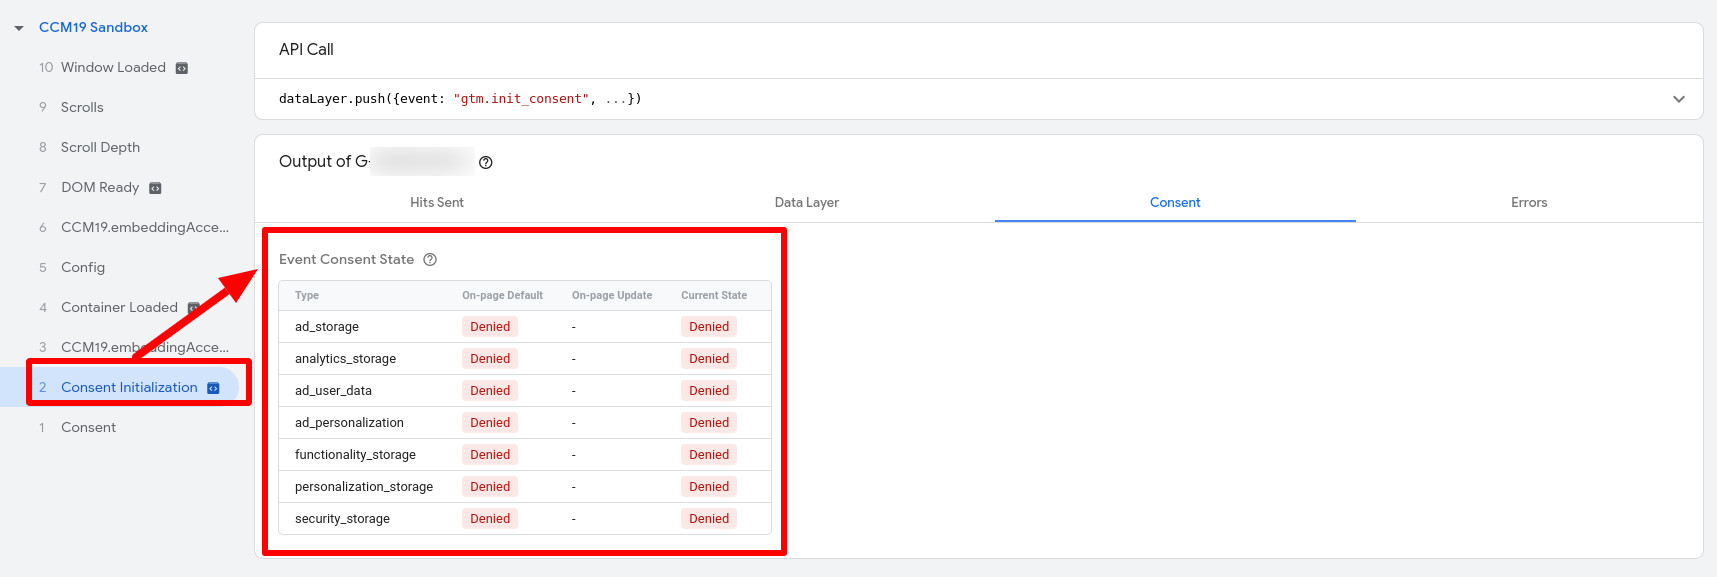This screenshot has width=1717, height=577.
Task: Click help icon beside Event Consent State
Action: point(430,260)
